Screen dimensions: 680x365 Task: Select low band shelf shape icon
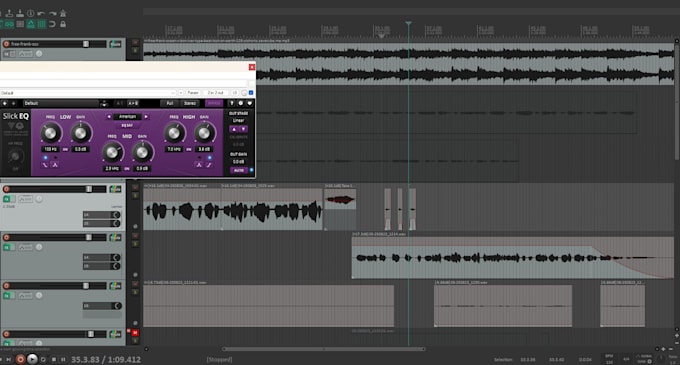tap(45, 165)
